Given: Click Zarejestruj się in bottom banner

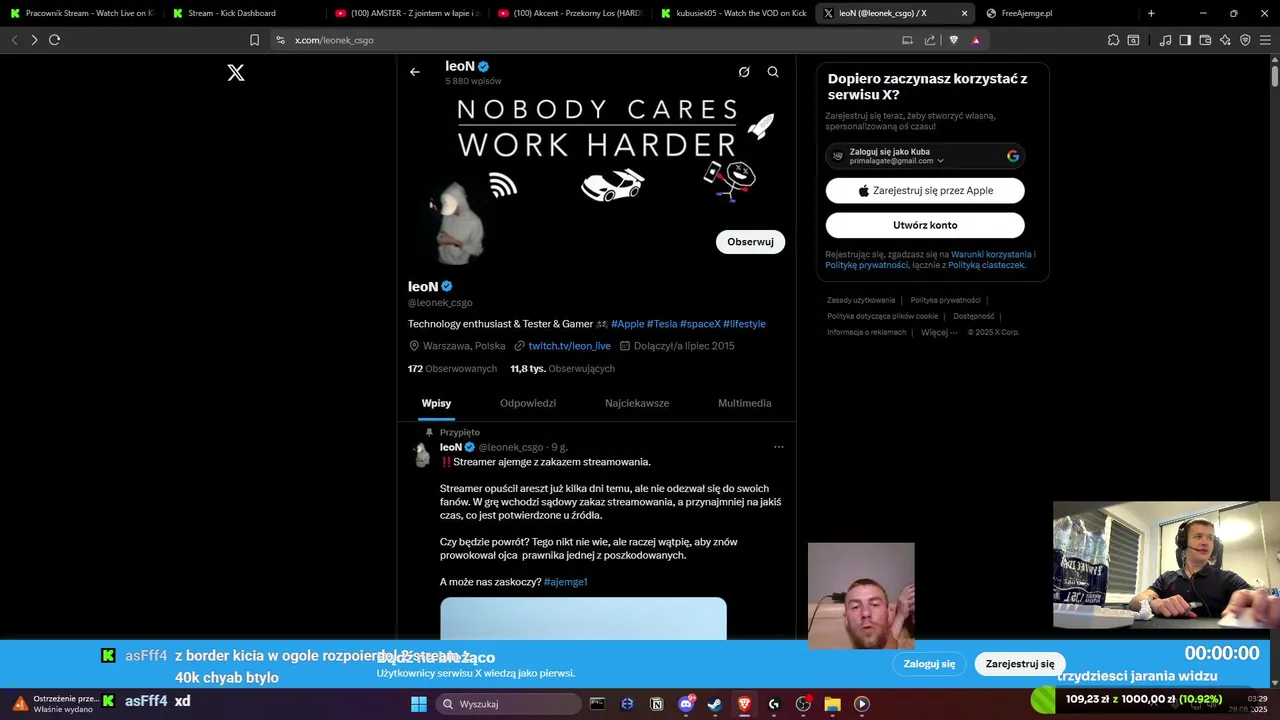Looking at the screenshot, I should tap(1020, 664).
